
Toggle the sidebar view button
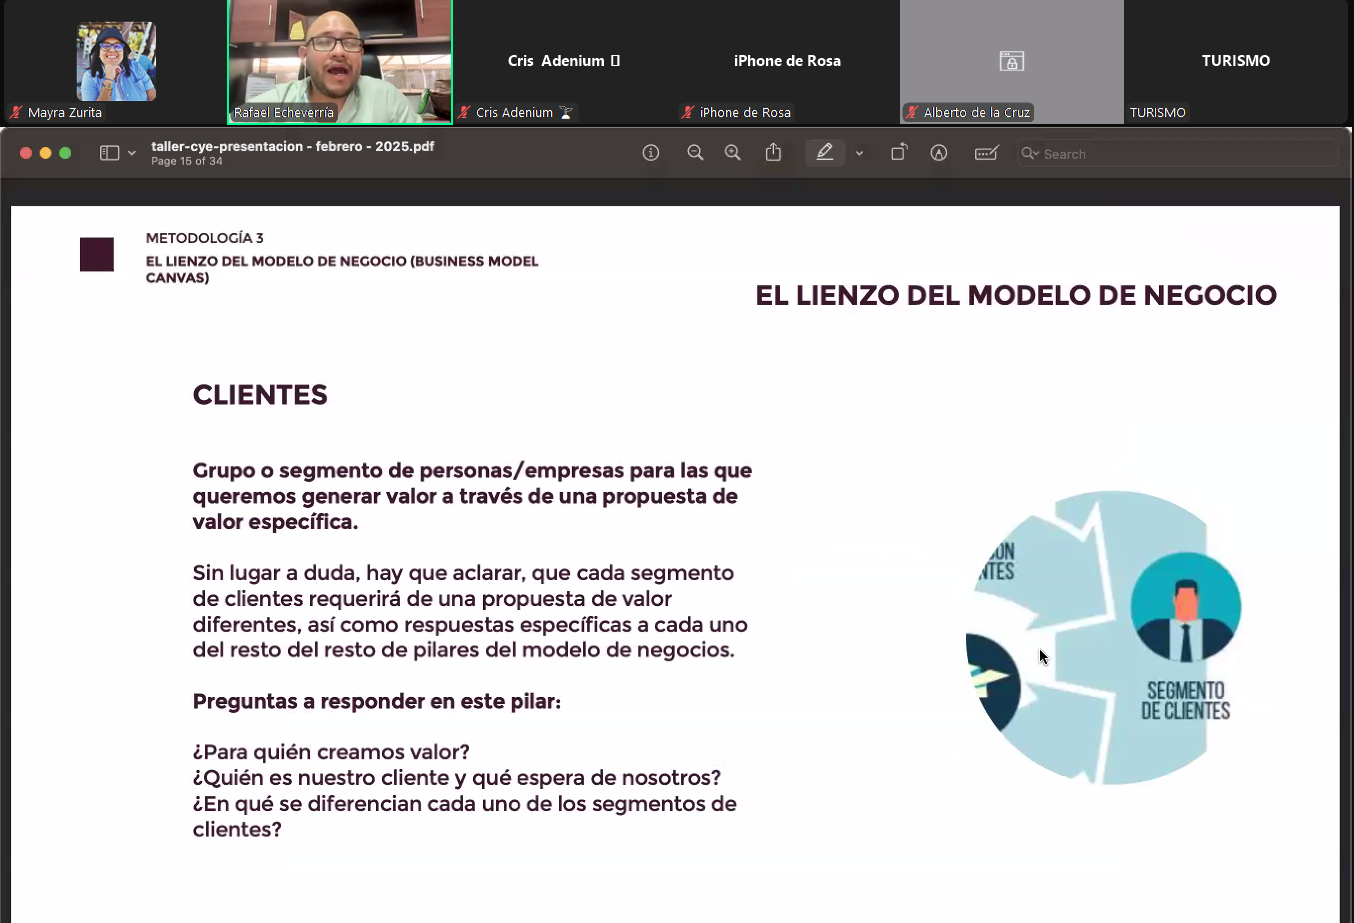pyautogui.click(x=110, y=153)
